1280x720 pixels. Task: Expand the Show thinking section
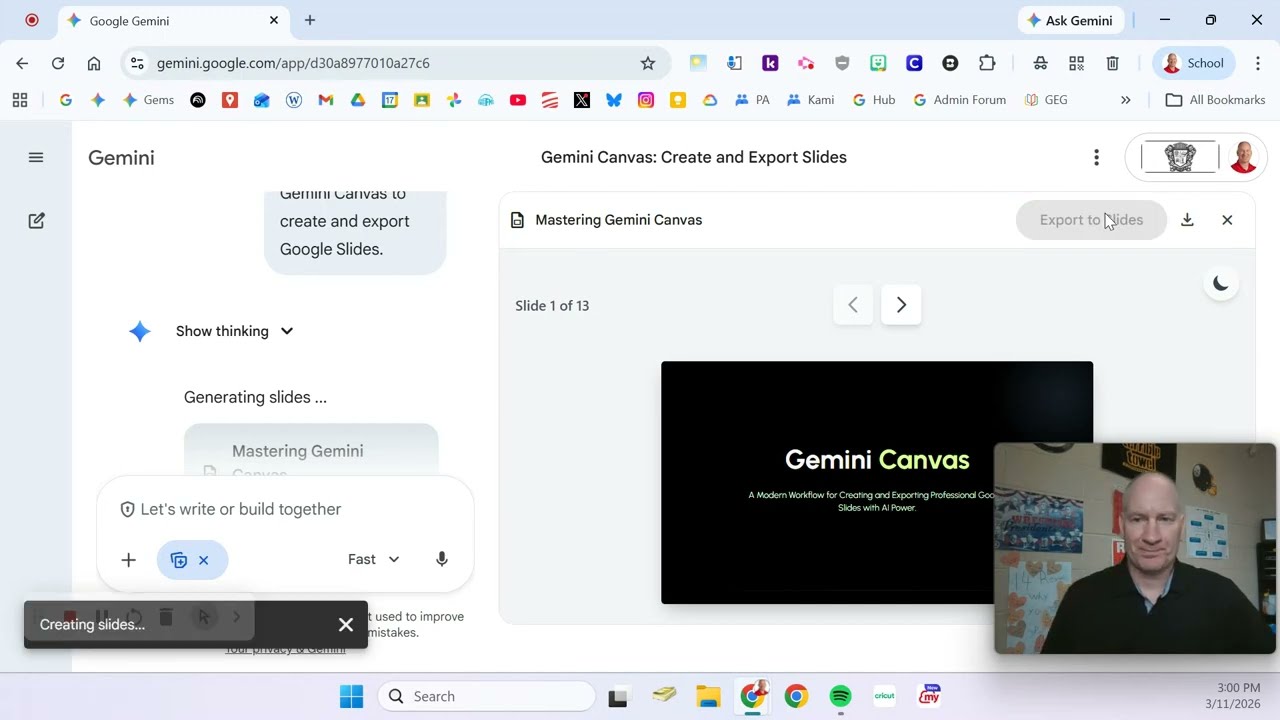pyautogui.click(x=234, y=331)
